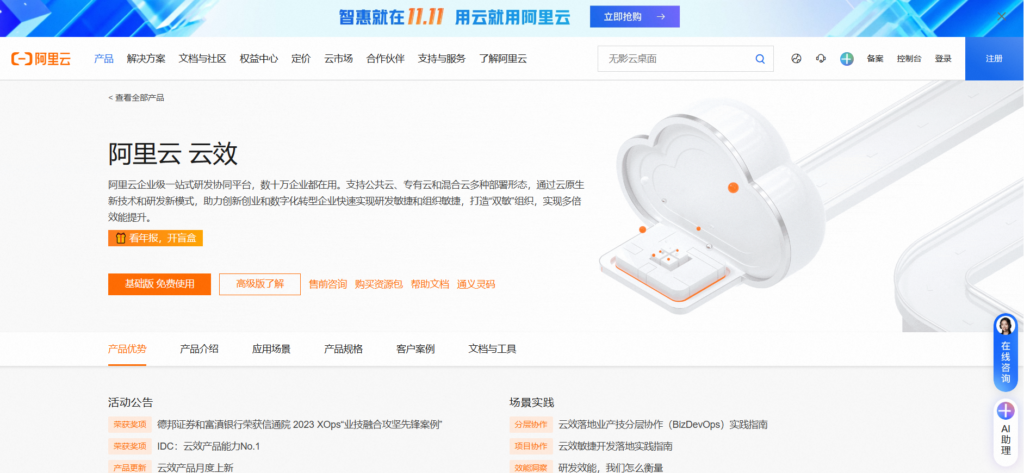Close the top 11.11 promotion banner
Image resolution: width=1024 pixels, height=473 pixels.
[1002, 17]
